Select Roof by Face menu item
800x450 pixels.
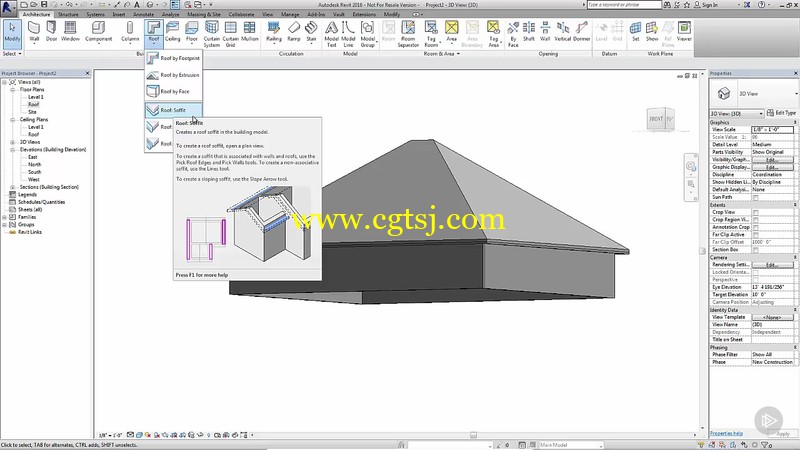[x=173, y=91]
